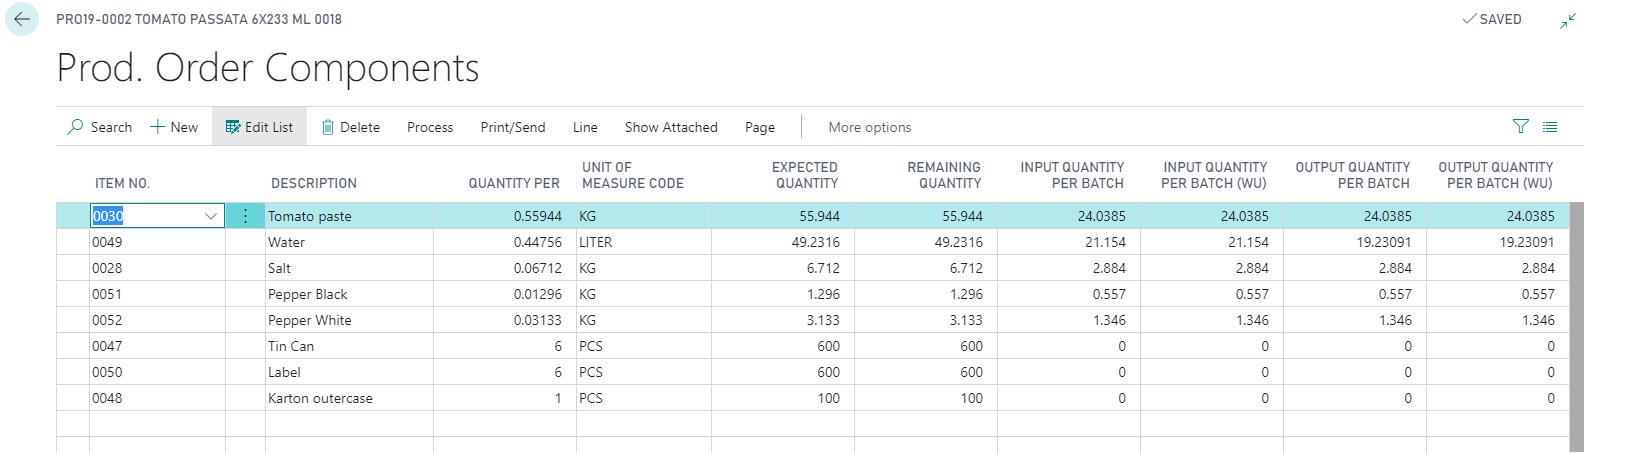Open the Page menu
This screenshot has height=453, width=1636.
(x=760, y=127)
